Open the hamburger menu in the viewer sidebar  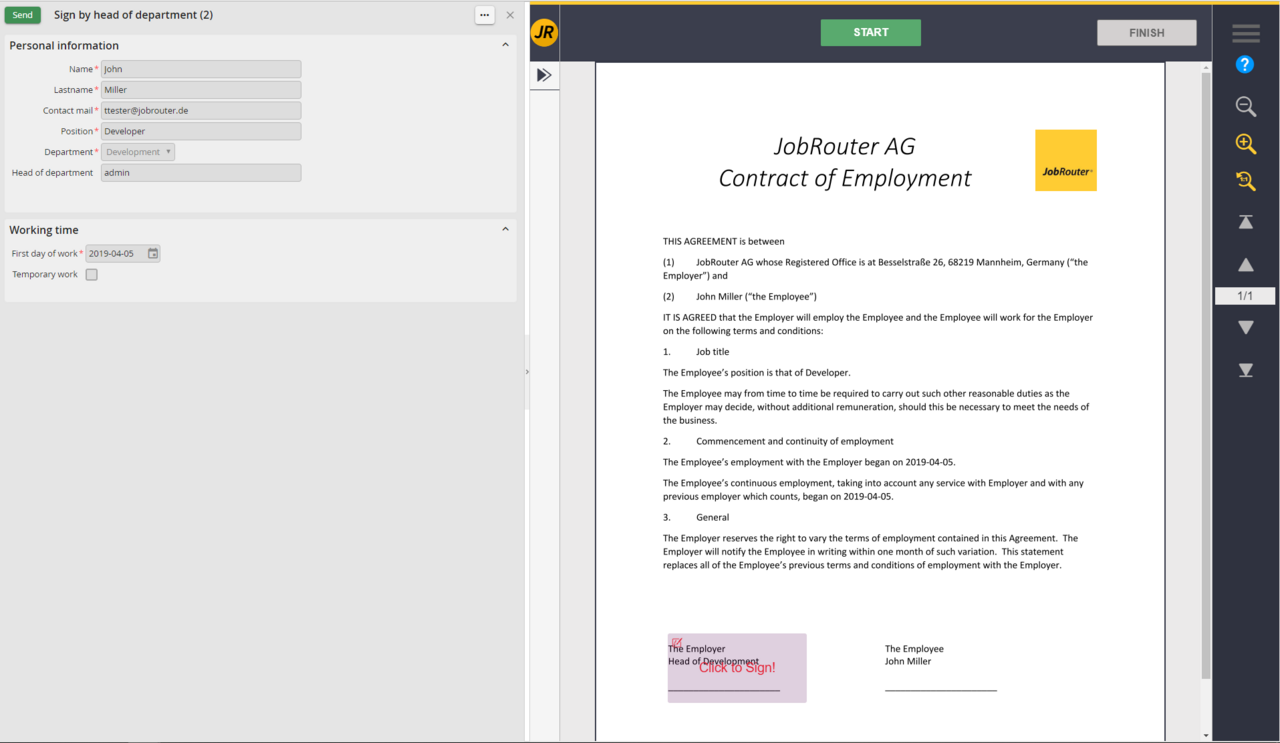coord(1244,32)
